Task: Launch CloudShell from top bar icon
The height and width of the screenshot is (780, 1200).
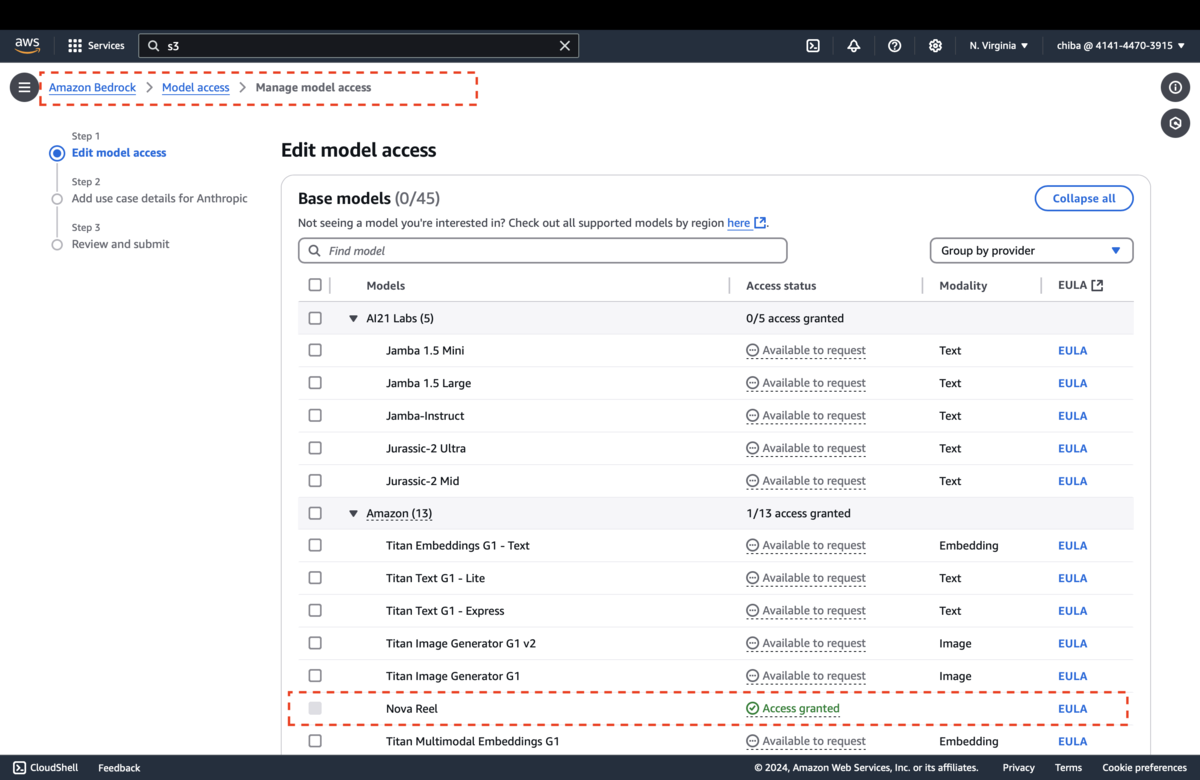Action: coord(813,46)
